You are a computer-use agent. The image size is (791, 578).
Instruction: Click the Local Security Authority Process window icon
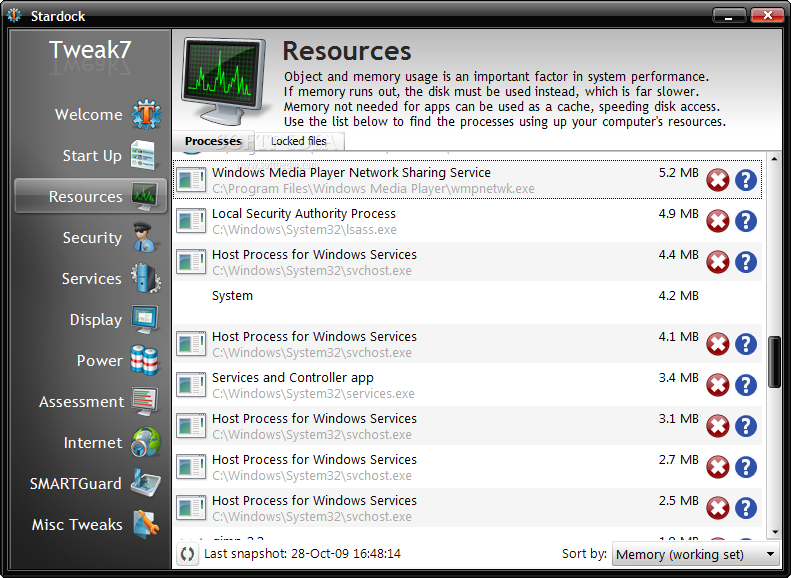pyautogui.click(x=191, y=221)
